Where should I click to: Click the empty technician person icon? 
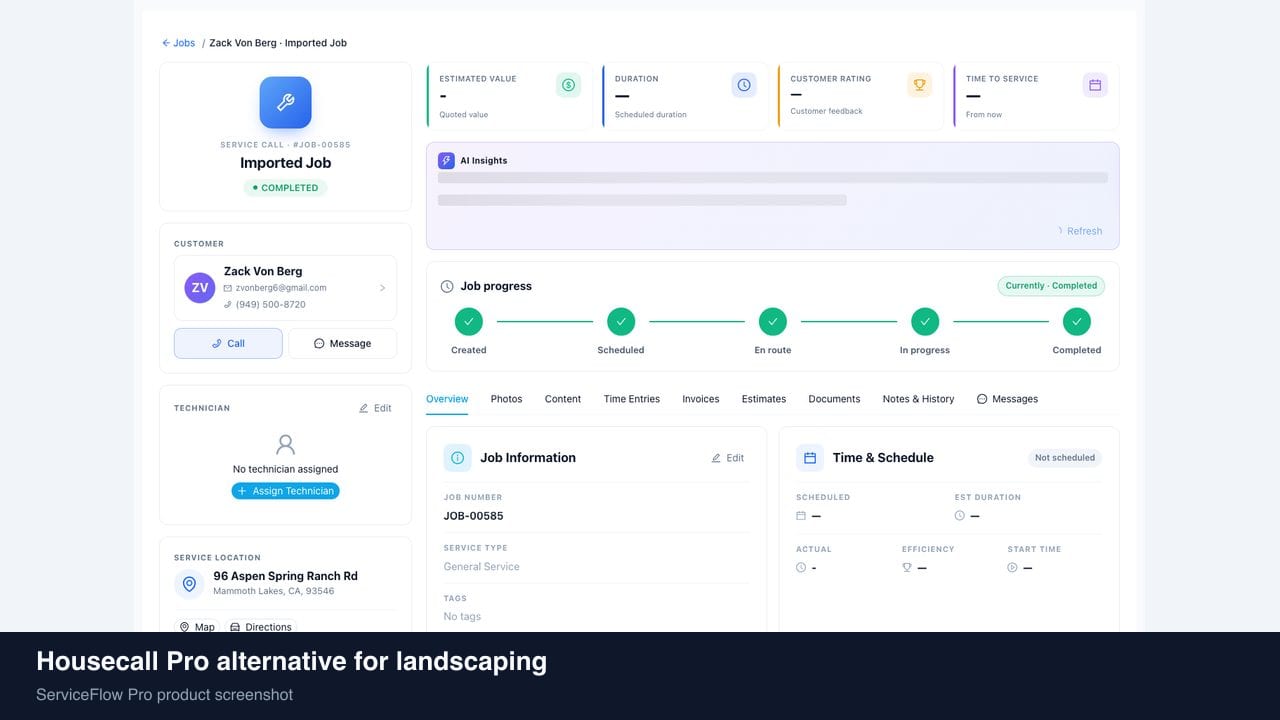pyautogui.click(x=286, y=444)
